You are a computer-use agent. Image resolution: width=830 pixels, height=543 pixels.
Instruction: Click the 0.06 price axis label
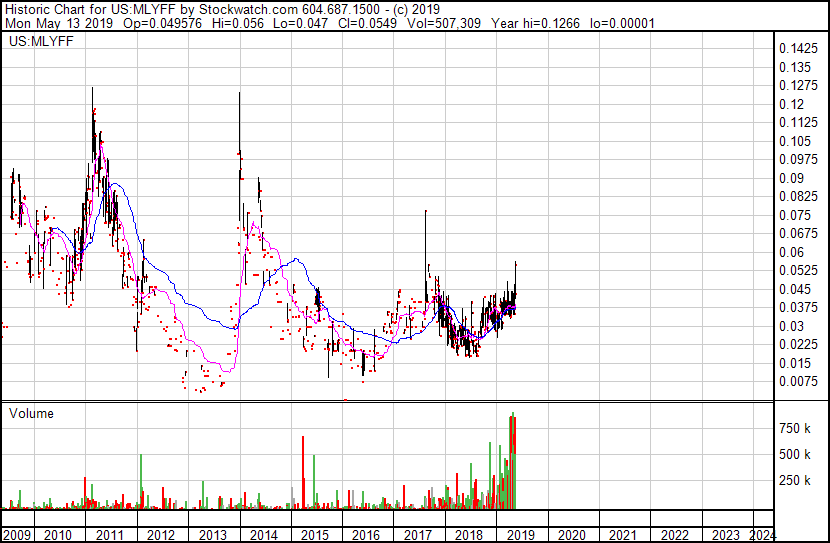791,252
